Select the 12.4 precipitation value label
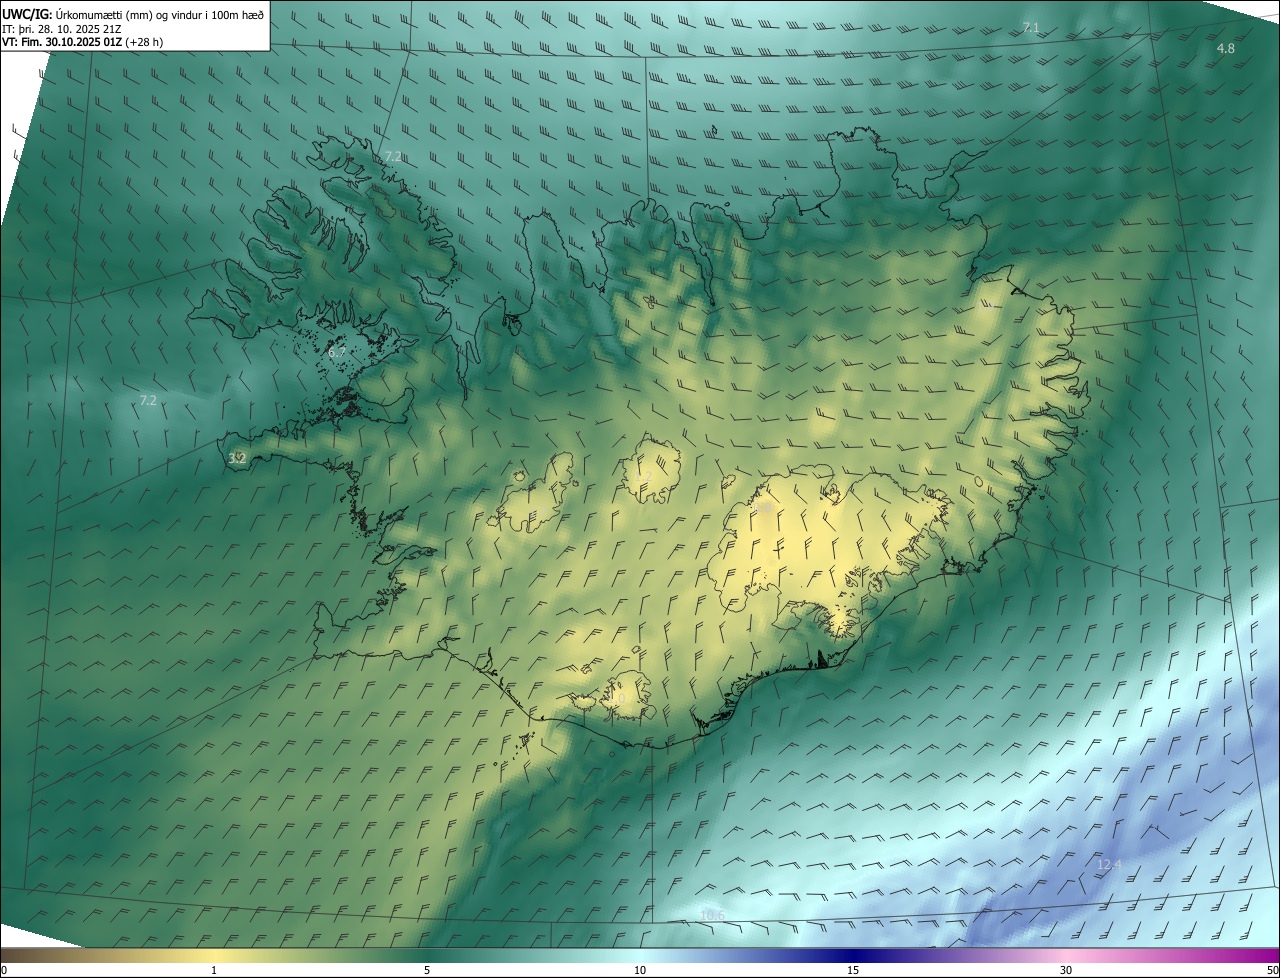1280x978 pixels. click(1109, 864)
